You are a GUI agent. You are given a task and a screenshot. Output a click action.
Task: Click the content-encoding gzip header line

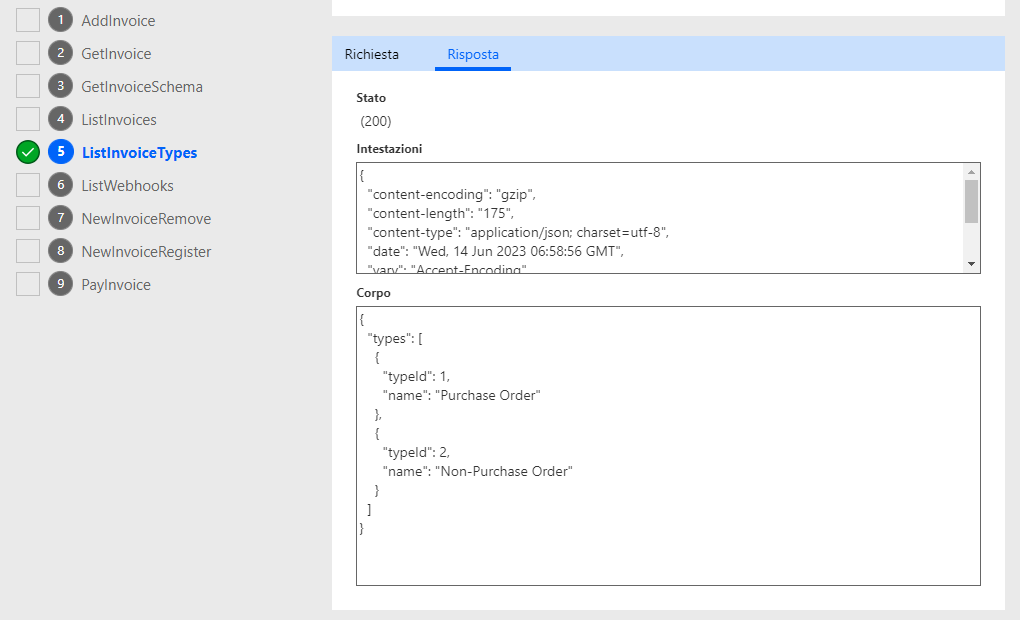[451, 195]
